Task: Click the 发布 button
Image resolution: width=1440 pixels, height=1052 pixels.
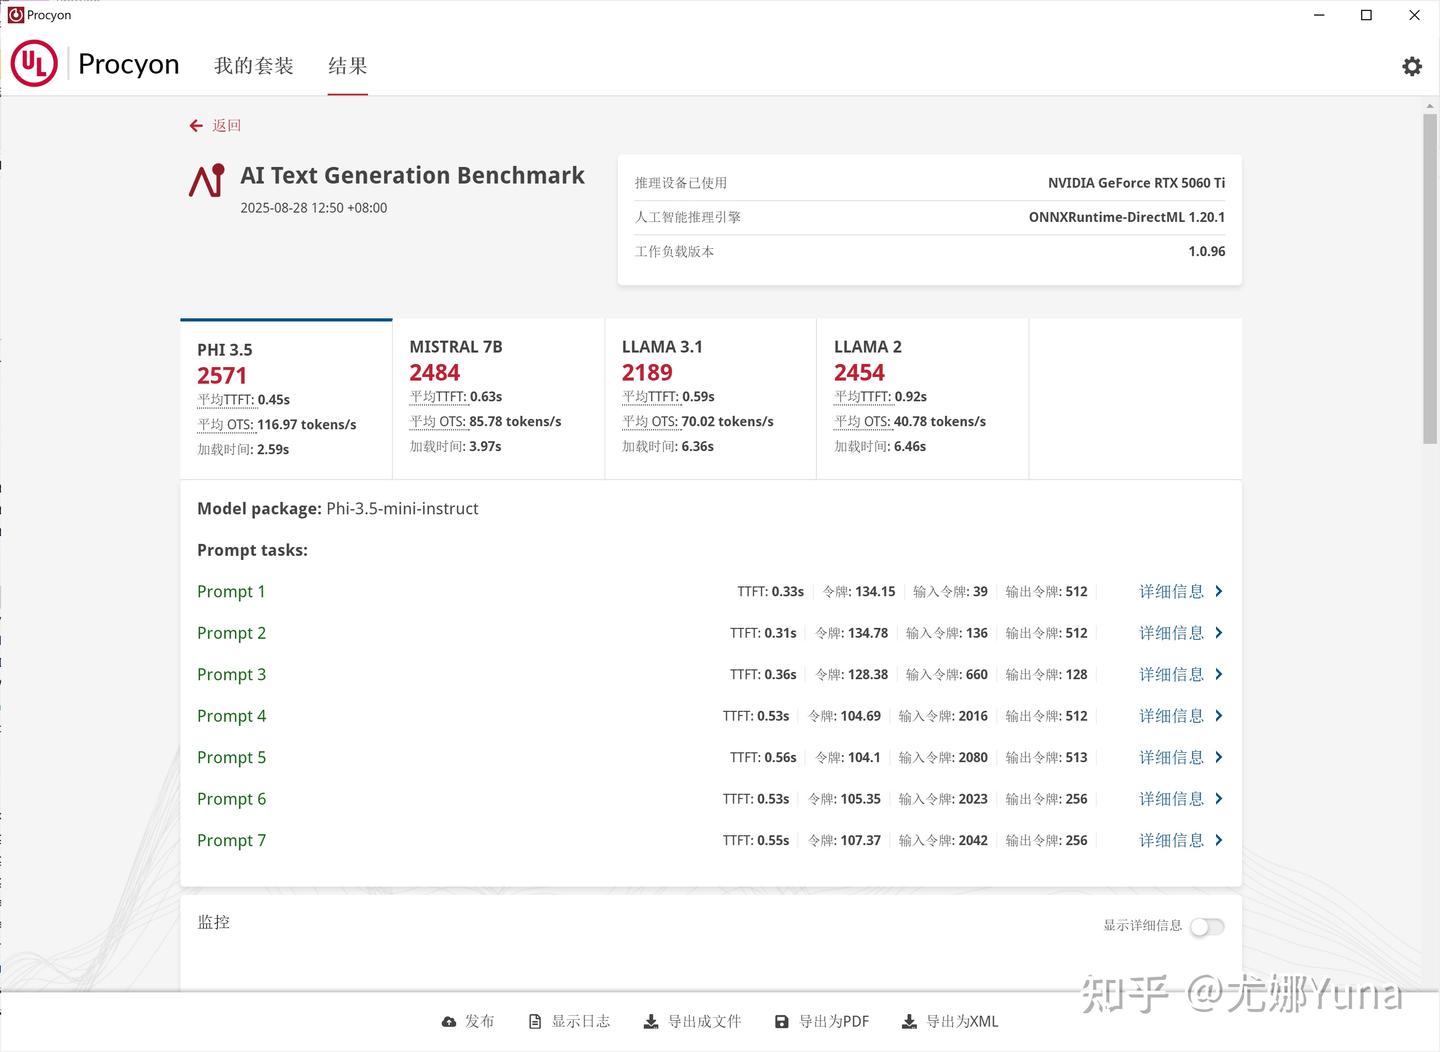Action: [468, 1022]
